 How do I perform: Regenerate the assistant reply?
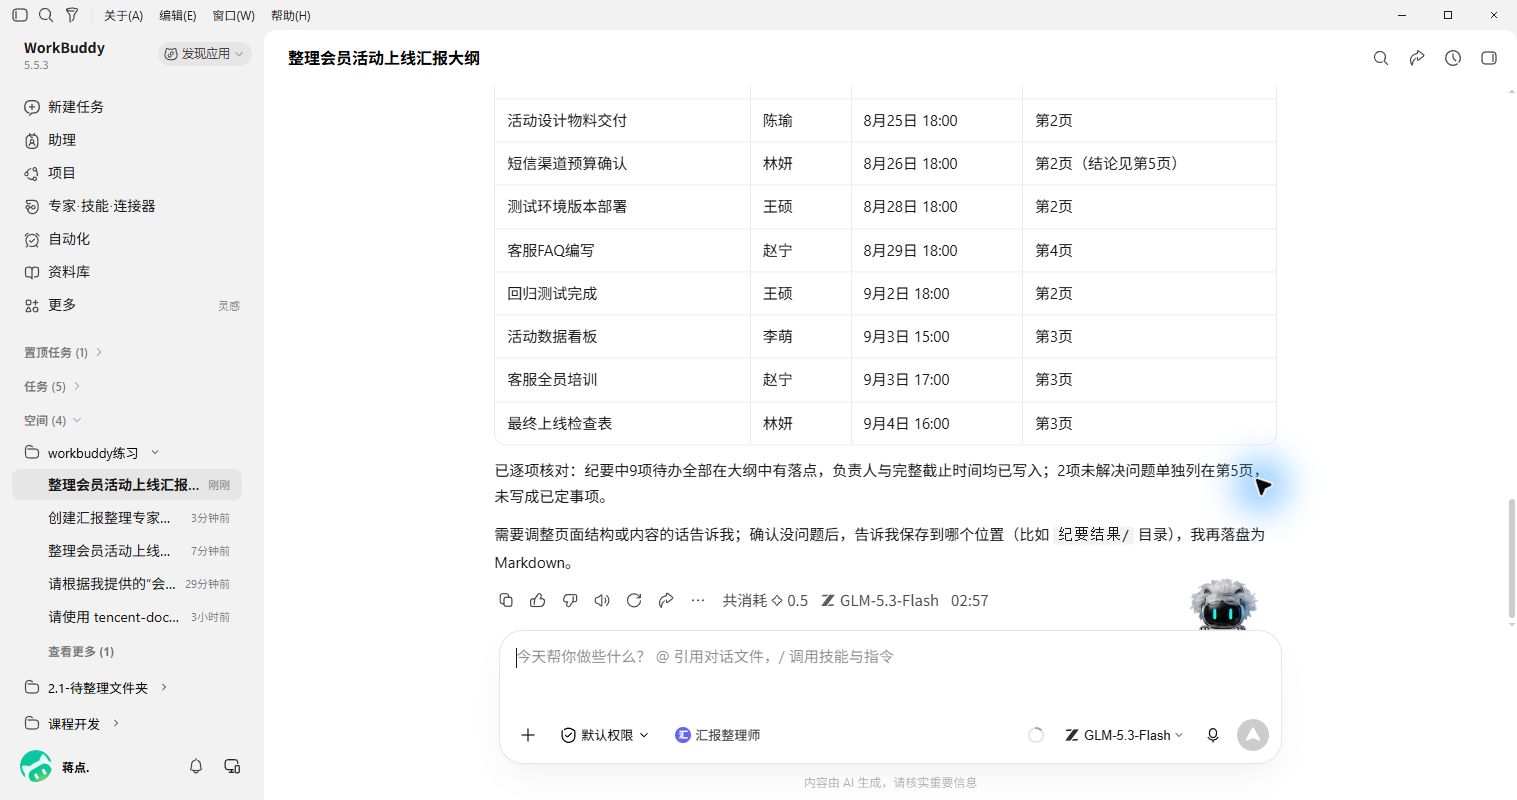point(634,600)
